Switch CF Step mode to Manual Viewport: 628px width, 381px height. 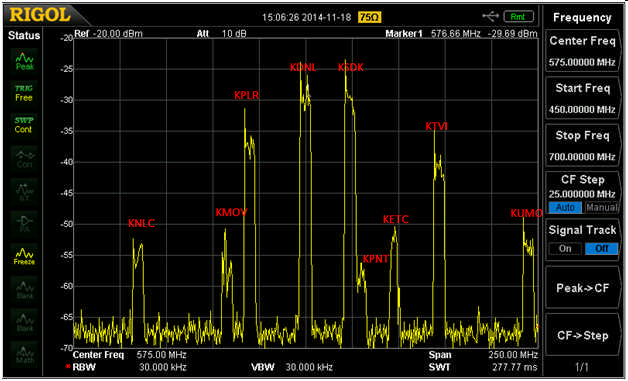(601, 207)
